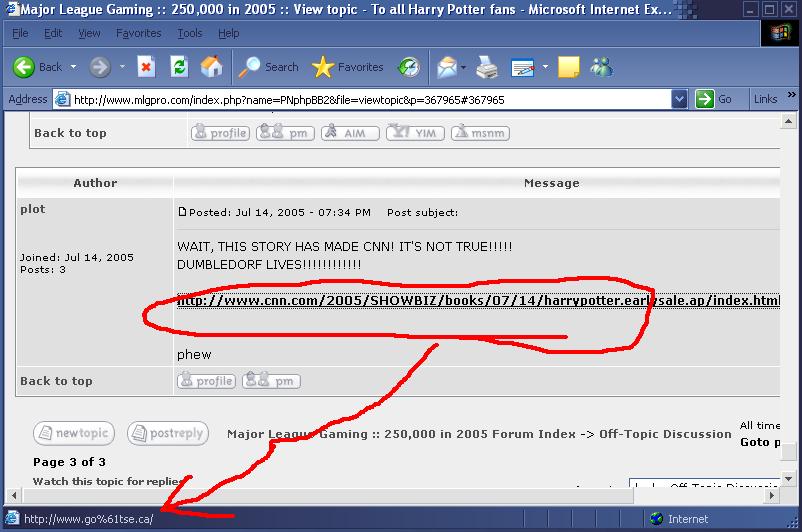Click the upper post's pm button

pyautogui.click(x=285, y=133)
